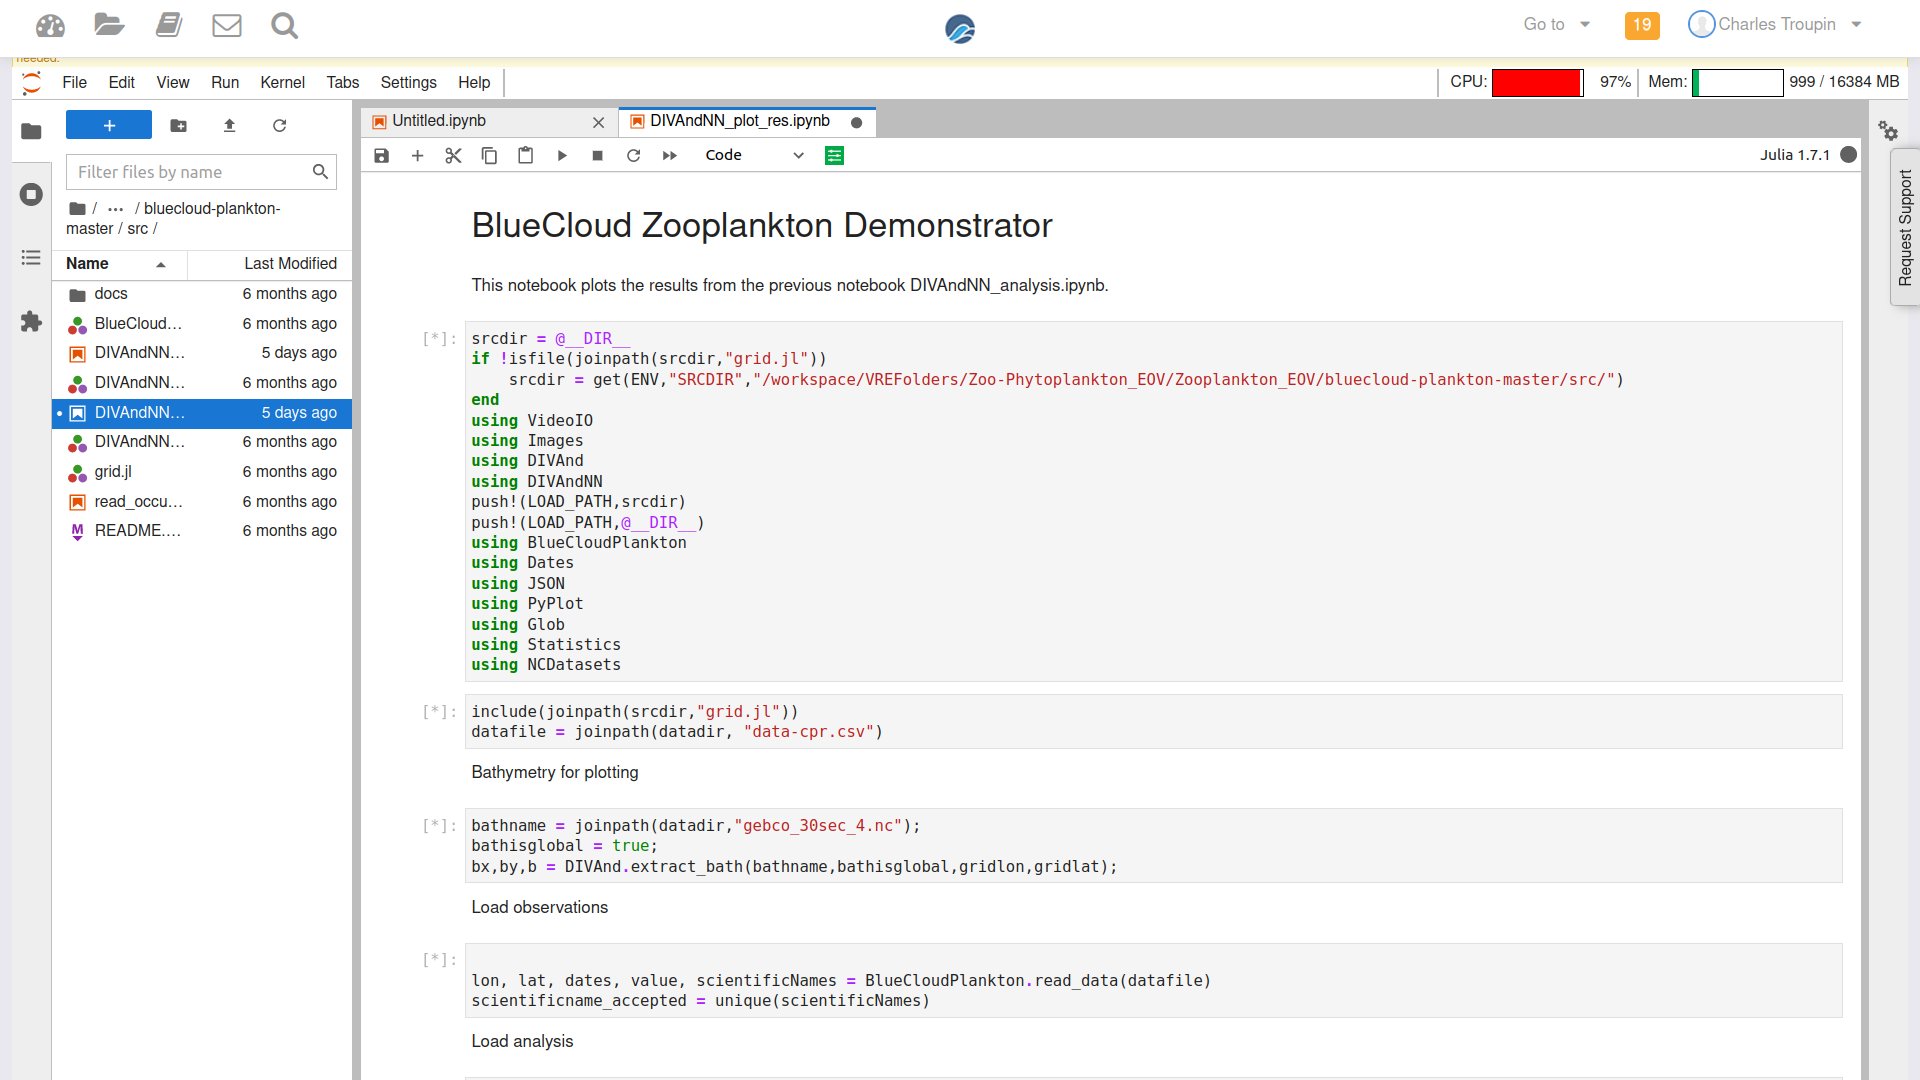This screenshot has height=1080, width=1920.
Task: Refresh the file list
Action: click(x=280, y=125)
